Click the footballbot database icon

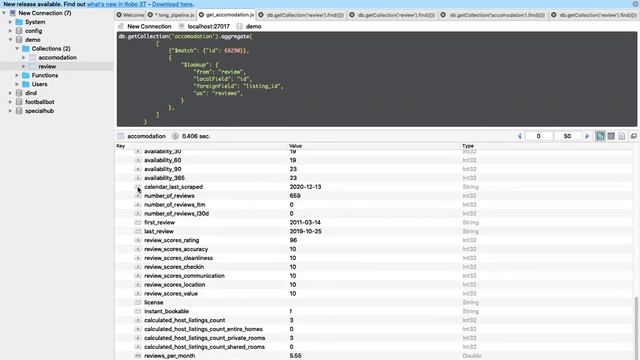[x=19, y=102]
